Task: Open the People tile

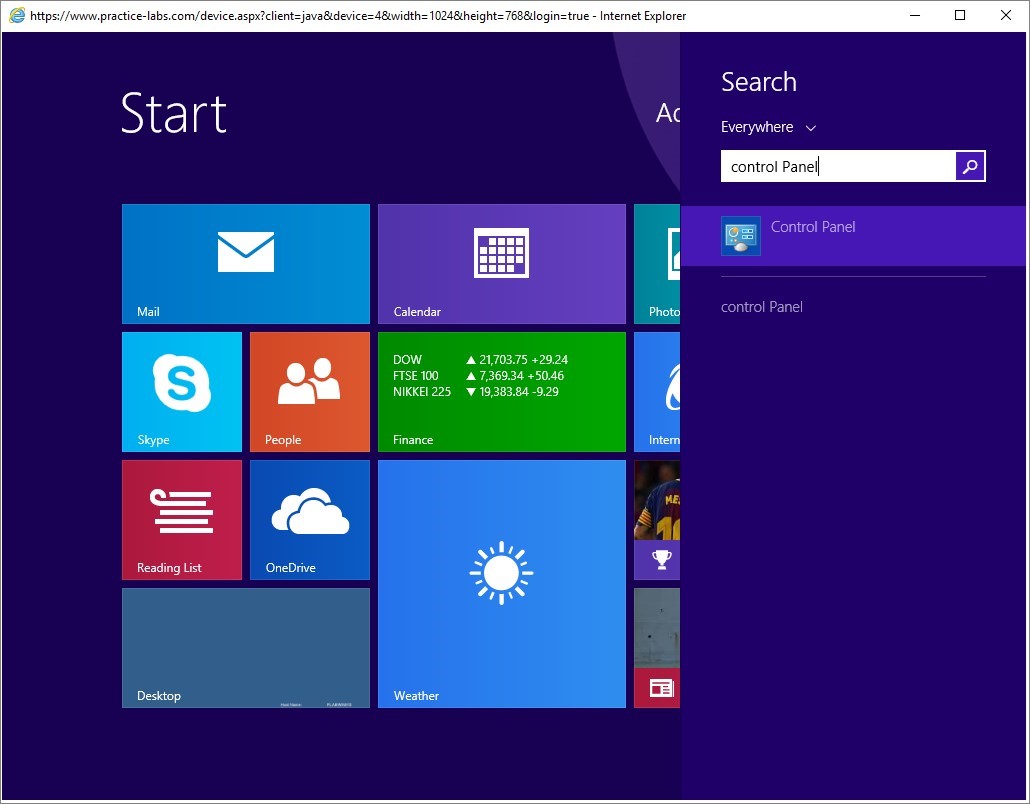Action: coord(309,392)
